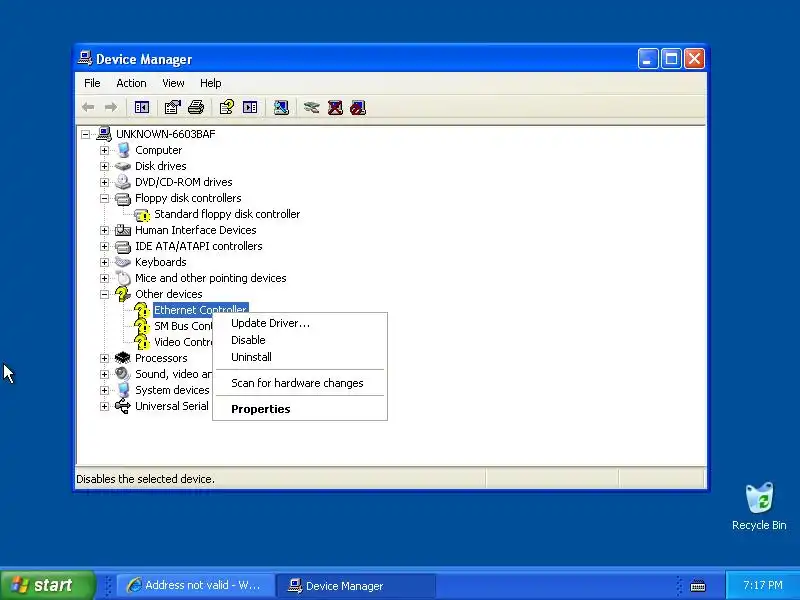Open the View menu
The image size is (800, 600).
click(173, 83)
